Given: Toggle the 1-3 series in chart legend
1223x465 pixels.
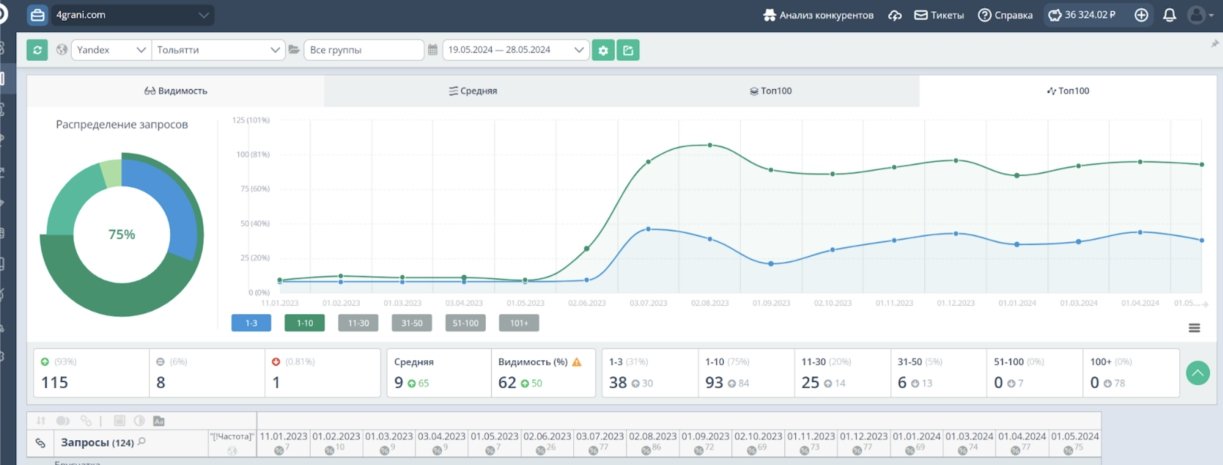Looking at the screenshot, I should click(251, 323).
